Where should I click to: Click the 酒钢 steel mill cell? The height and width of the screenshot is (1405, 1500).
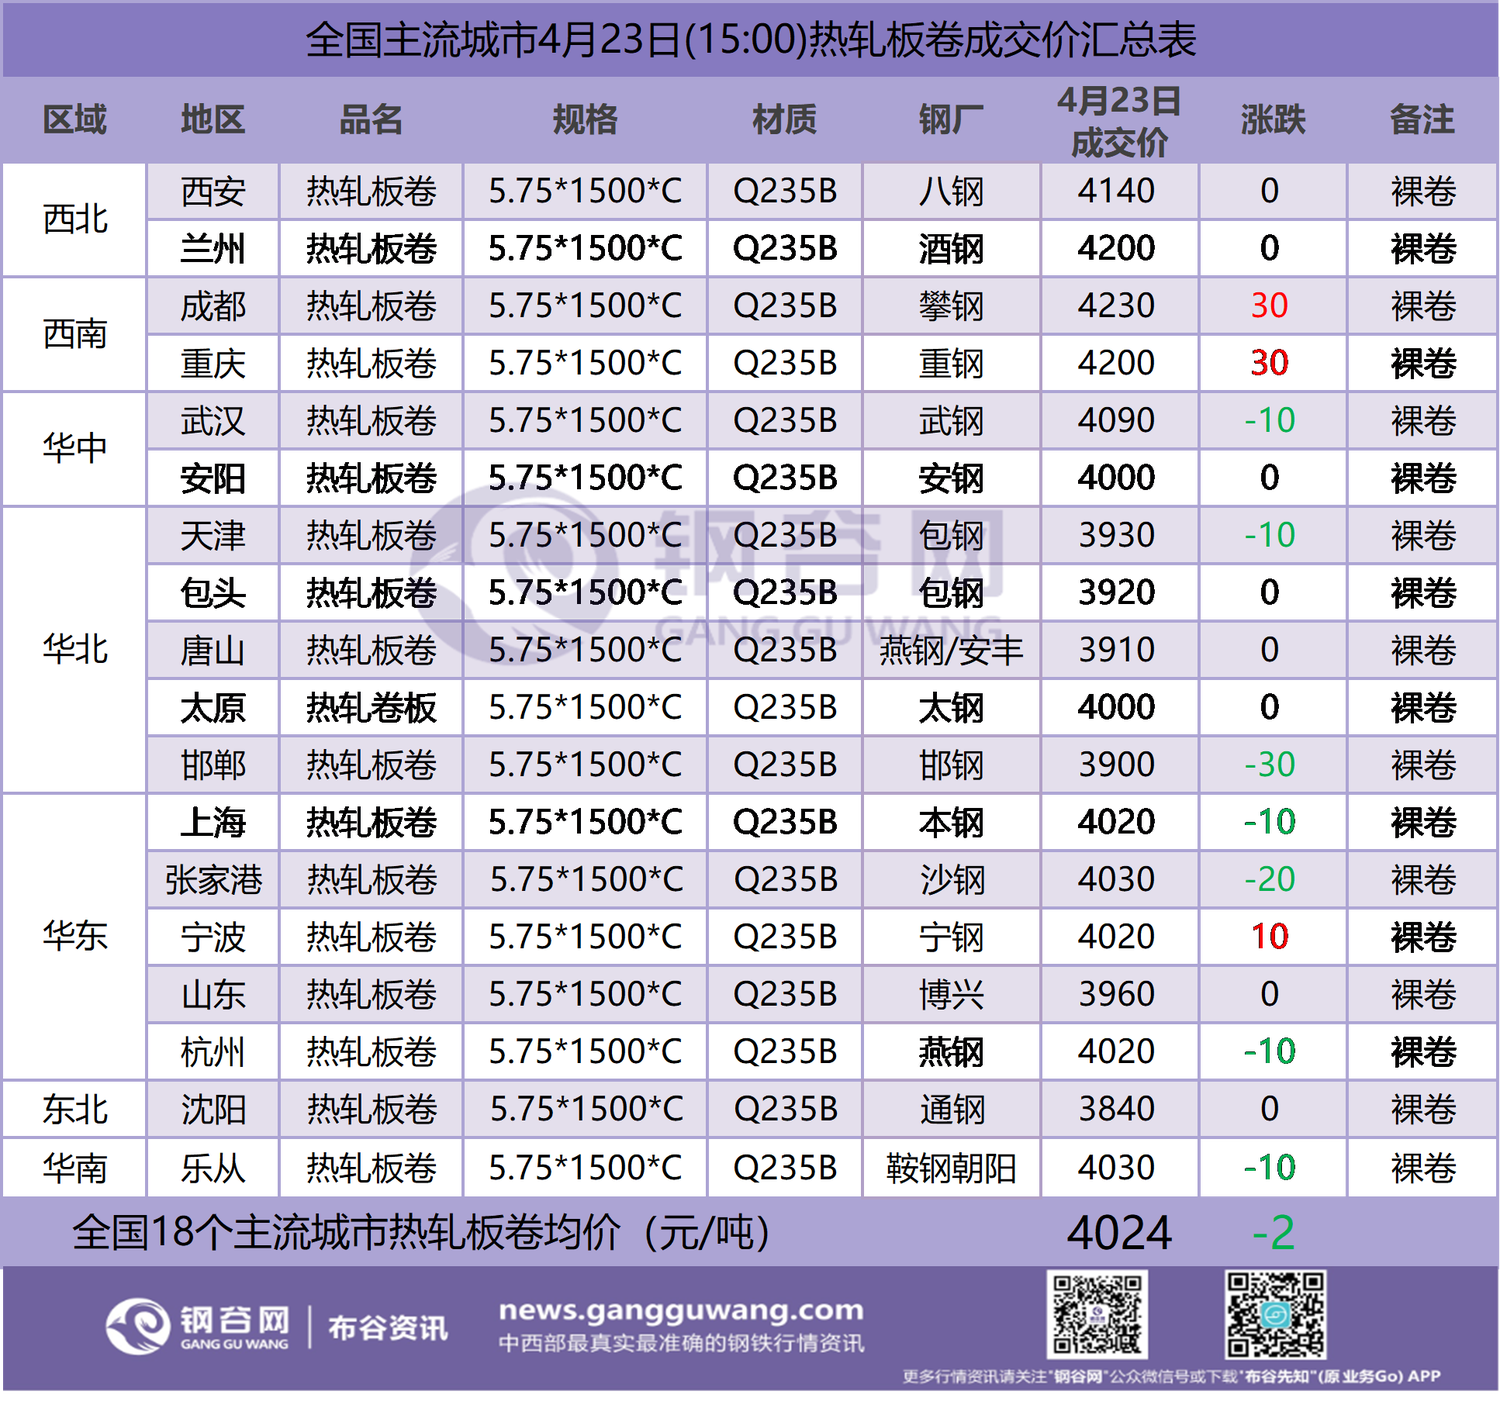(x=951, y=249)
